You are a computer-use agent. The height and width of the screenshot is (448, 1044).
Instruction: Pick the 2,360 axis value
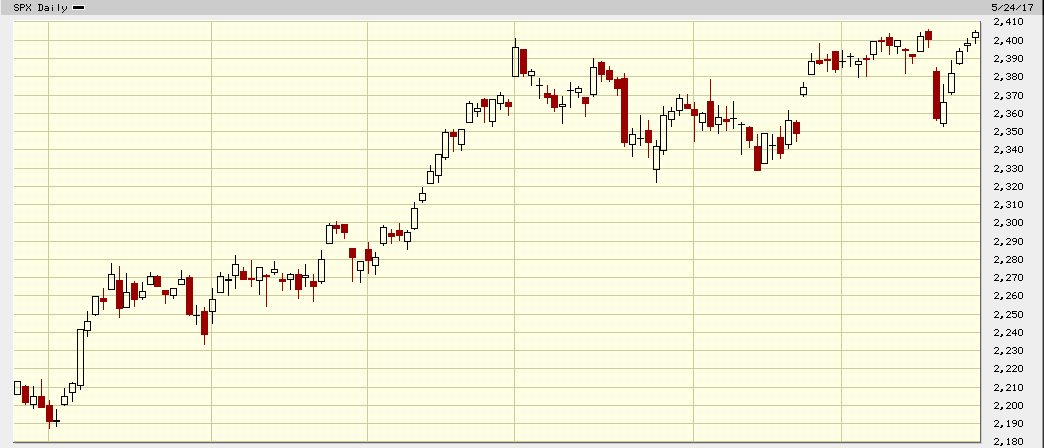coord(1008,113)
